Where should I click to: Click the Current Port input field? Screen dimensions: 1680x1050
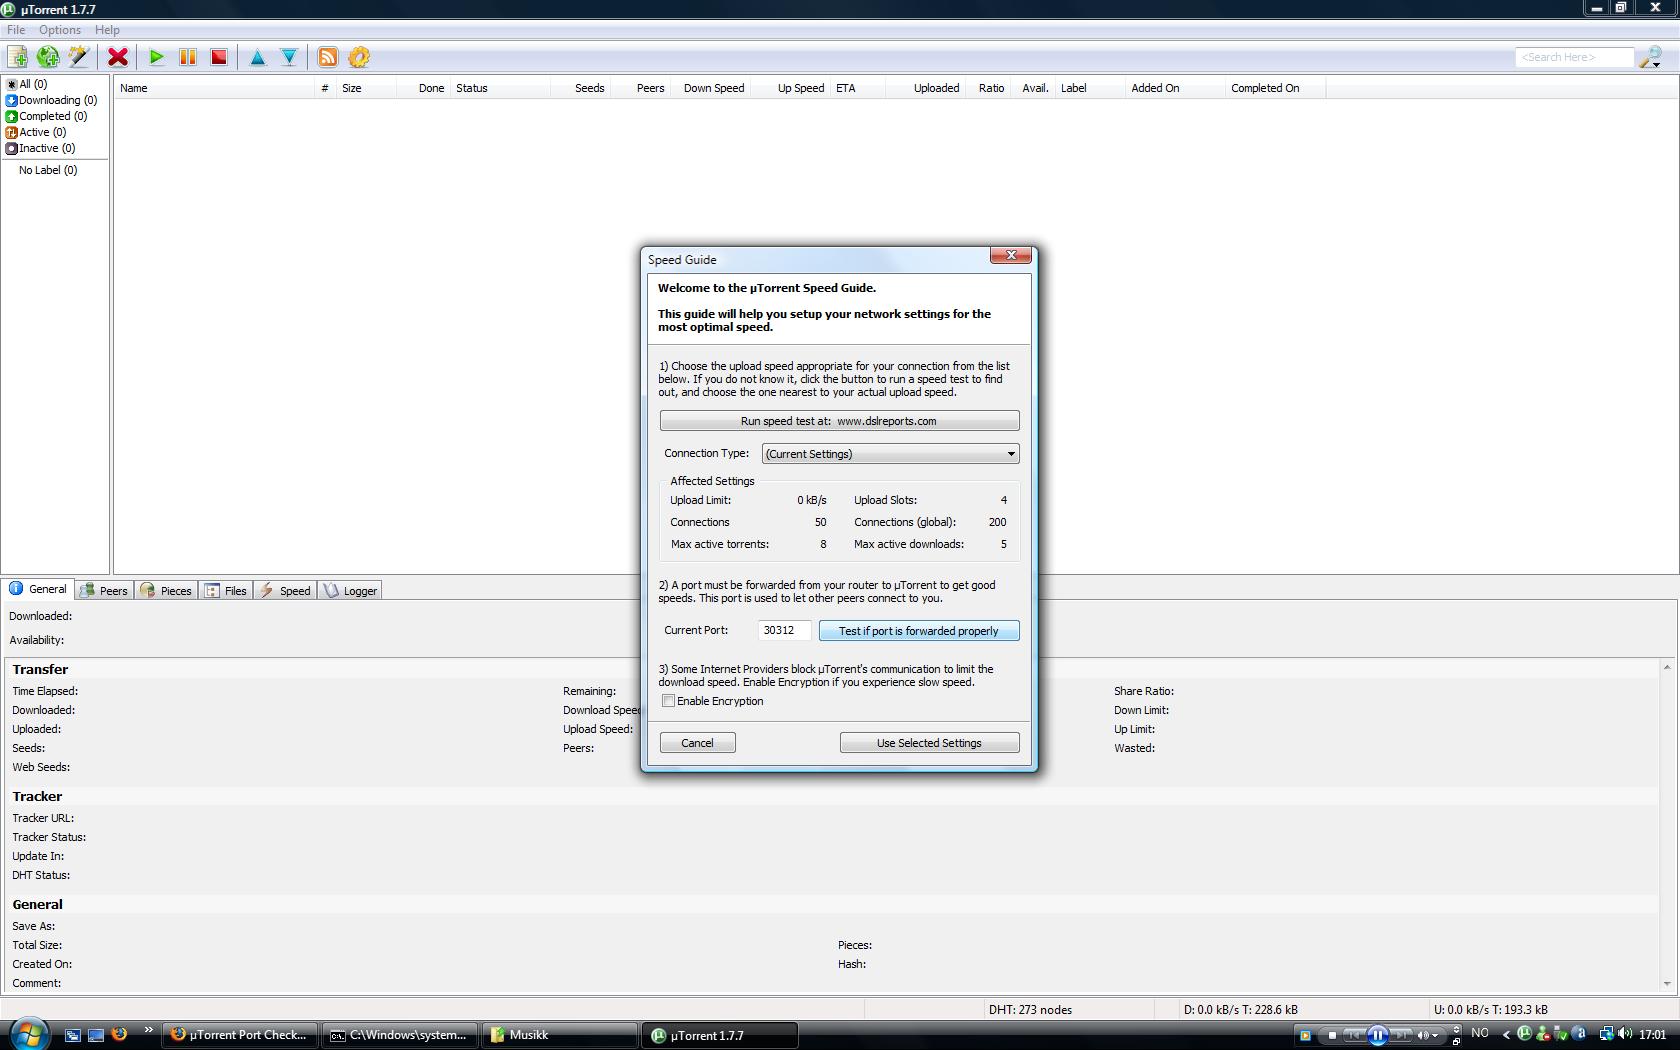pyautogui.click(x=785, y=630)
